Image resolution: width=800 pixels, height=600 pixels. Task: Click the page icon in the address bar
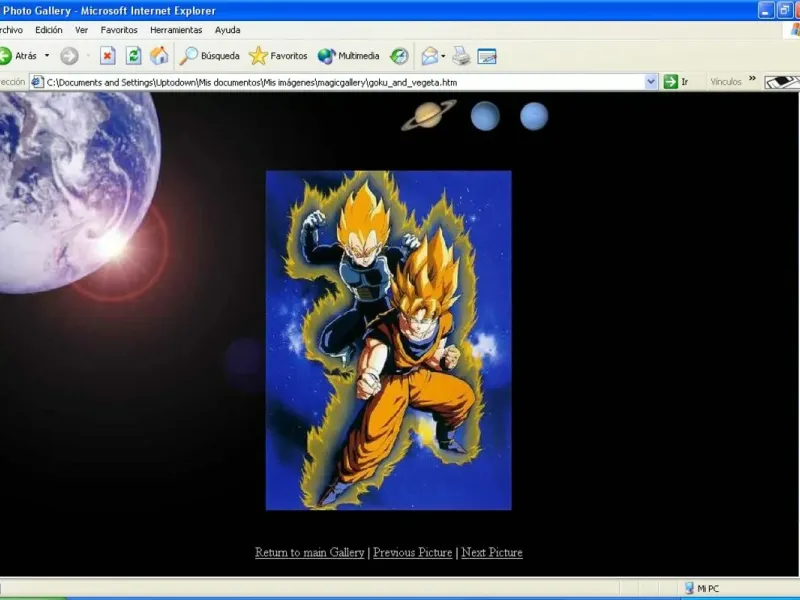pyautogui.click(x=37, y=82)
